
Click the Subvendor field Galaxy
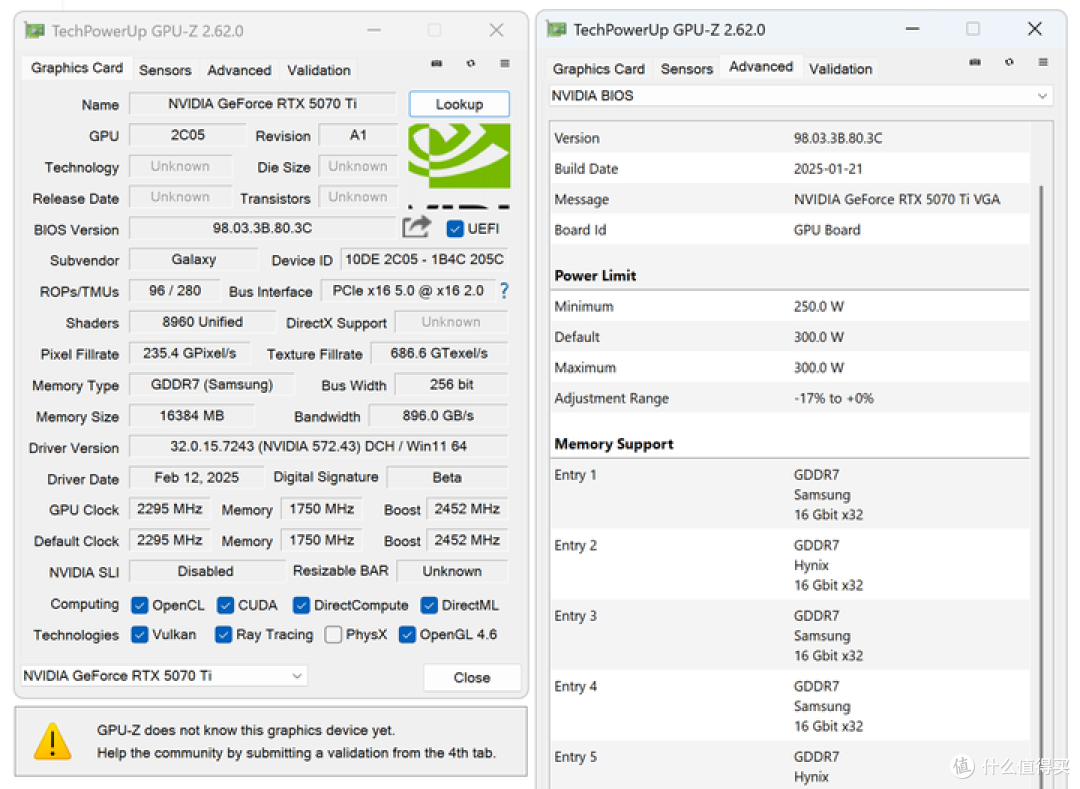(x=194, y=260)
